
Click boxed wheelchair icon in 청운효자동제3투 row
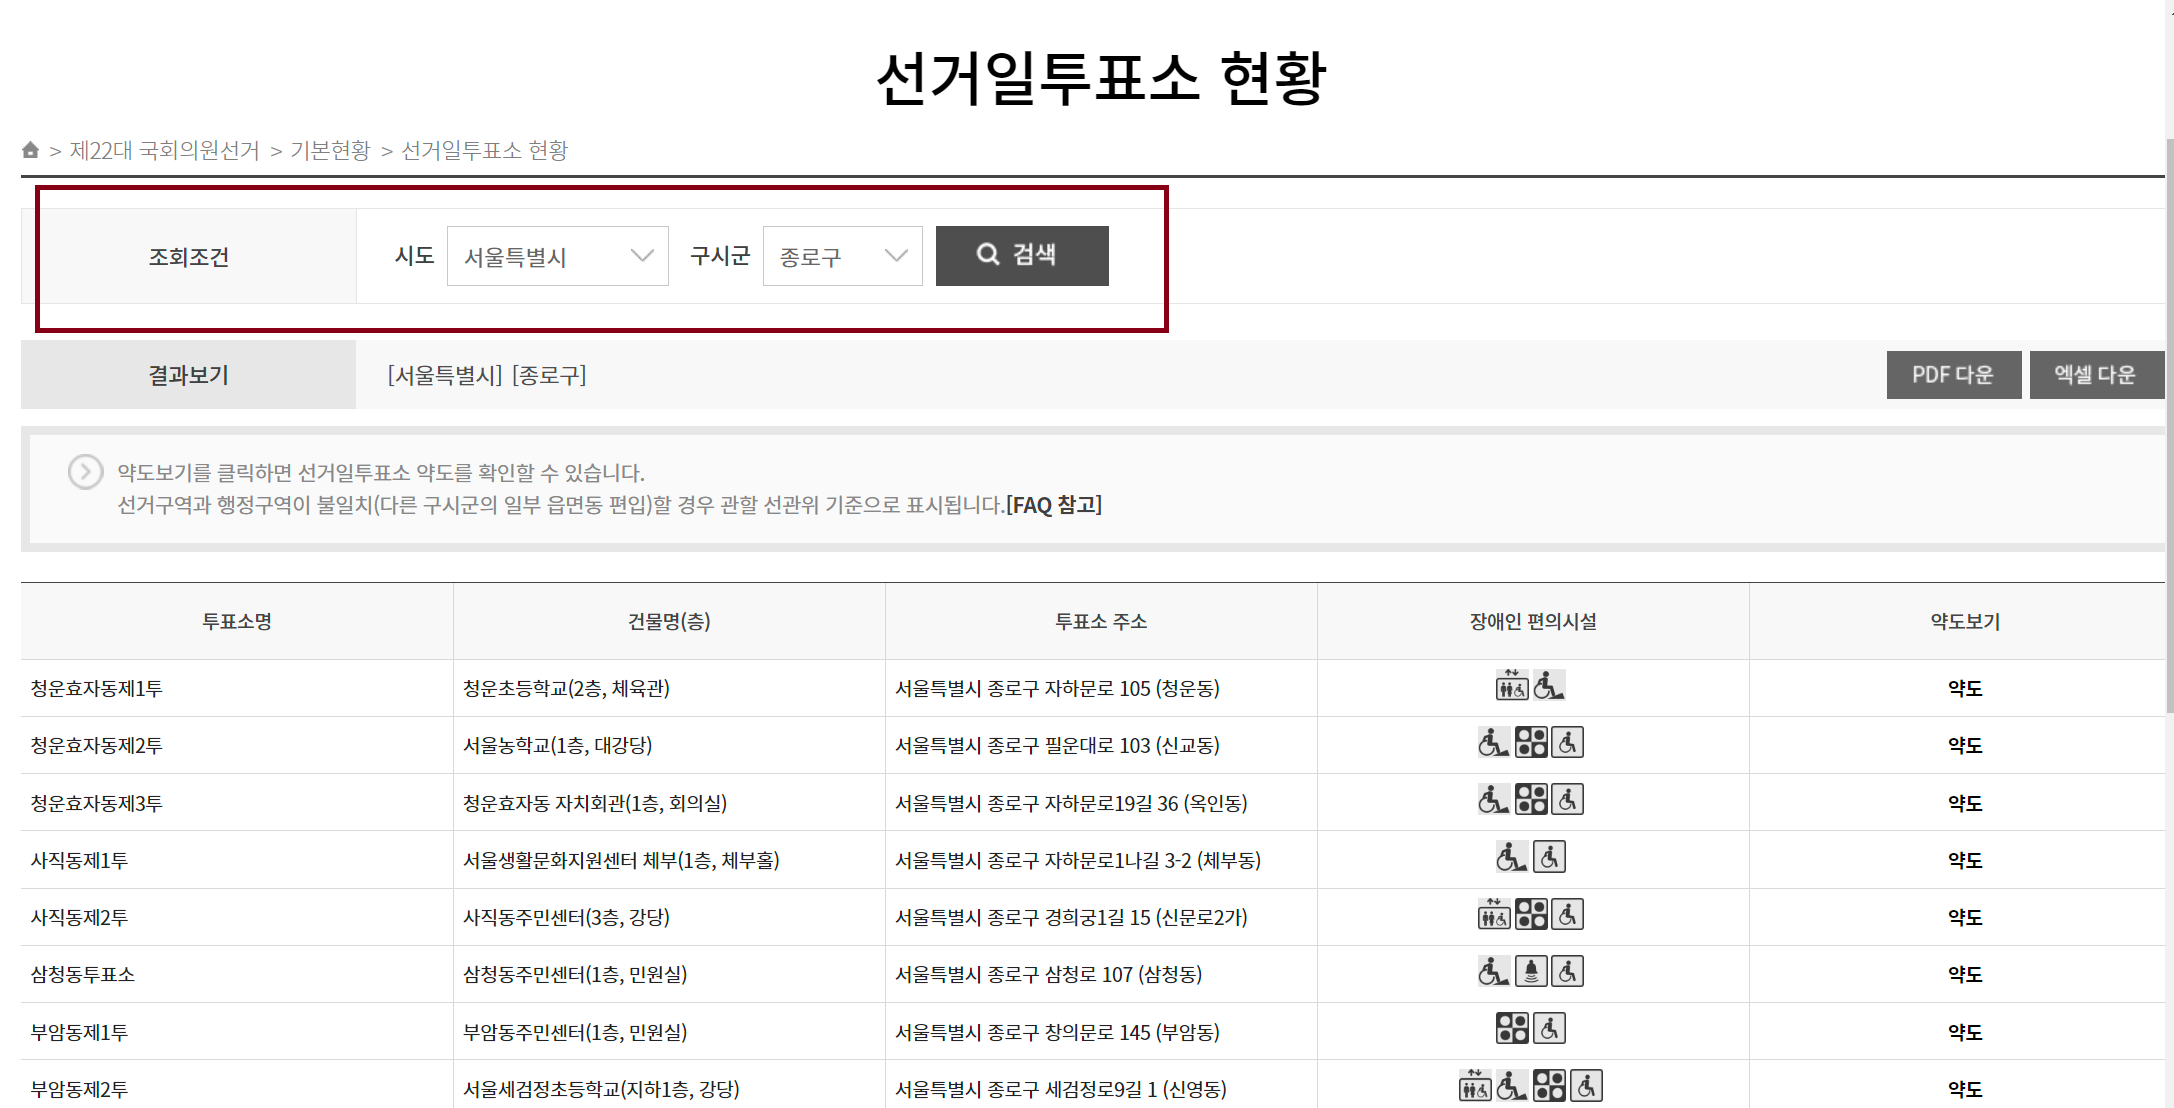tap(1568, 799)
